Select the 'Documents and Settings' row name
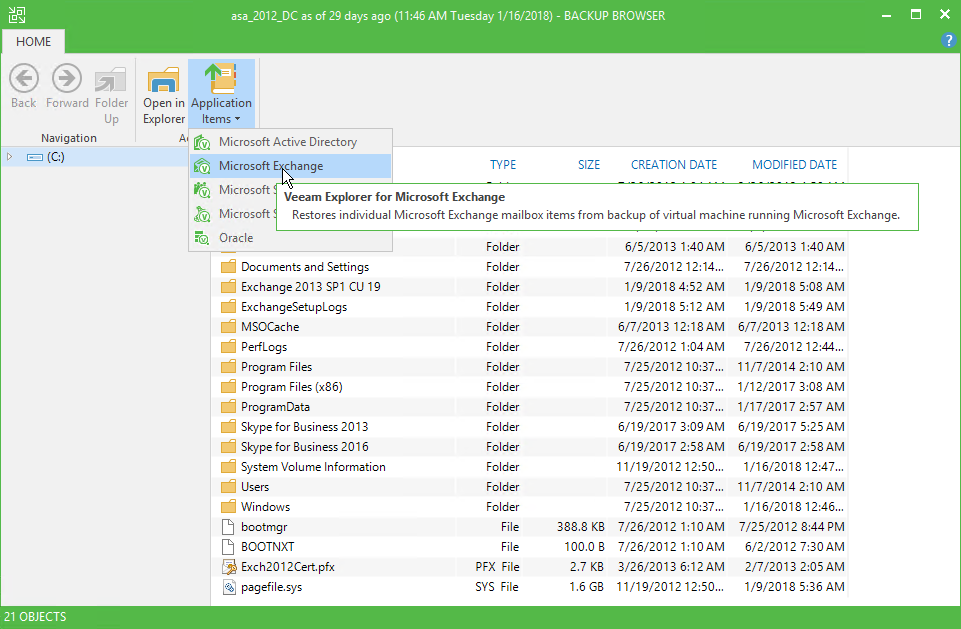The height and width of the screenshot is (629, 961). tap(305, 267)
